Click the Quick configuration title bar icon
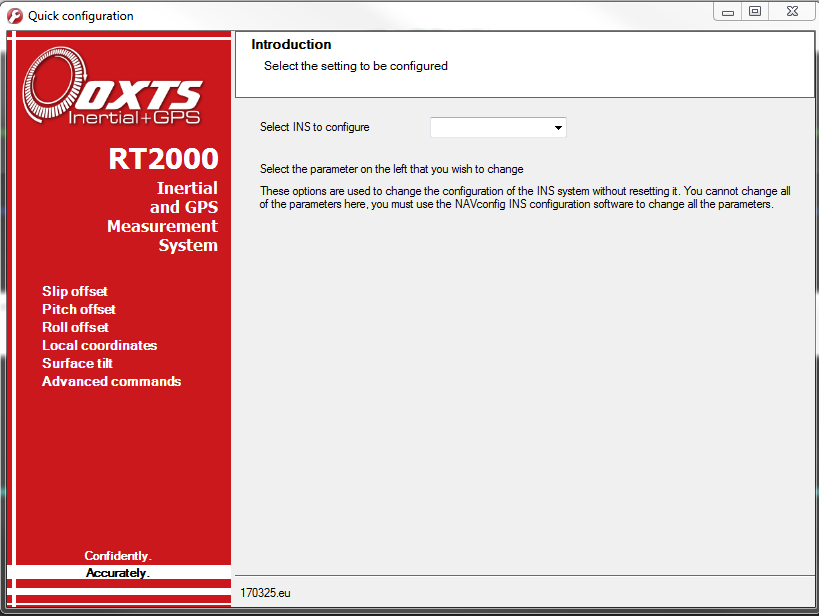819x616 pixels. 13,15
